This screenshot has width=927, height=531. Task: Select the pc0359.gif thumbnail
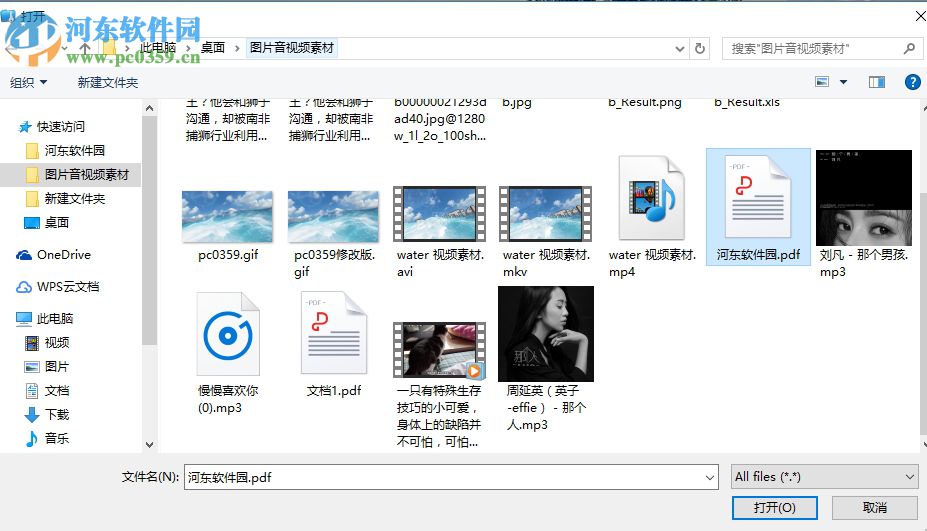tap(227, 216)
